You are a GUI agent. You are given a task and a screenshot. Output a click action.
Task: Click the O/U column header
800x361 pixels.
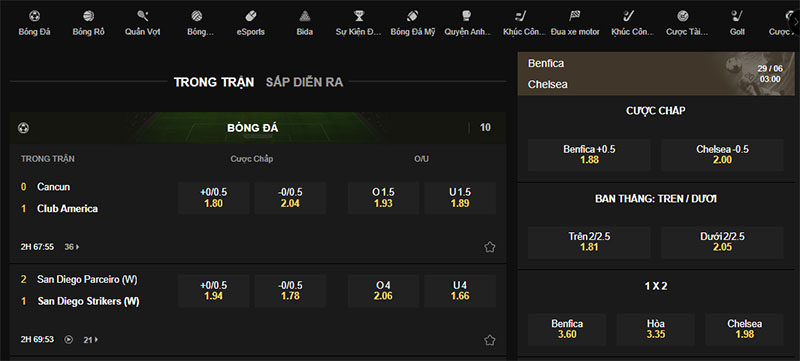point(421,159)
